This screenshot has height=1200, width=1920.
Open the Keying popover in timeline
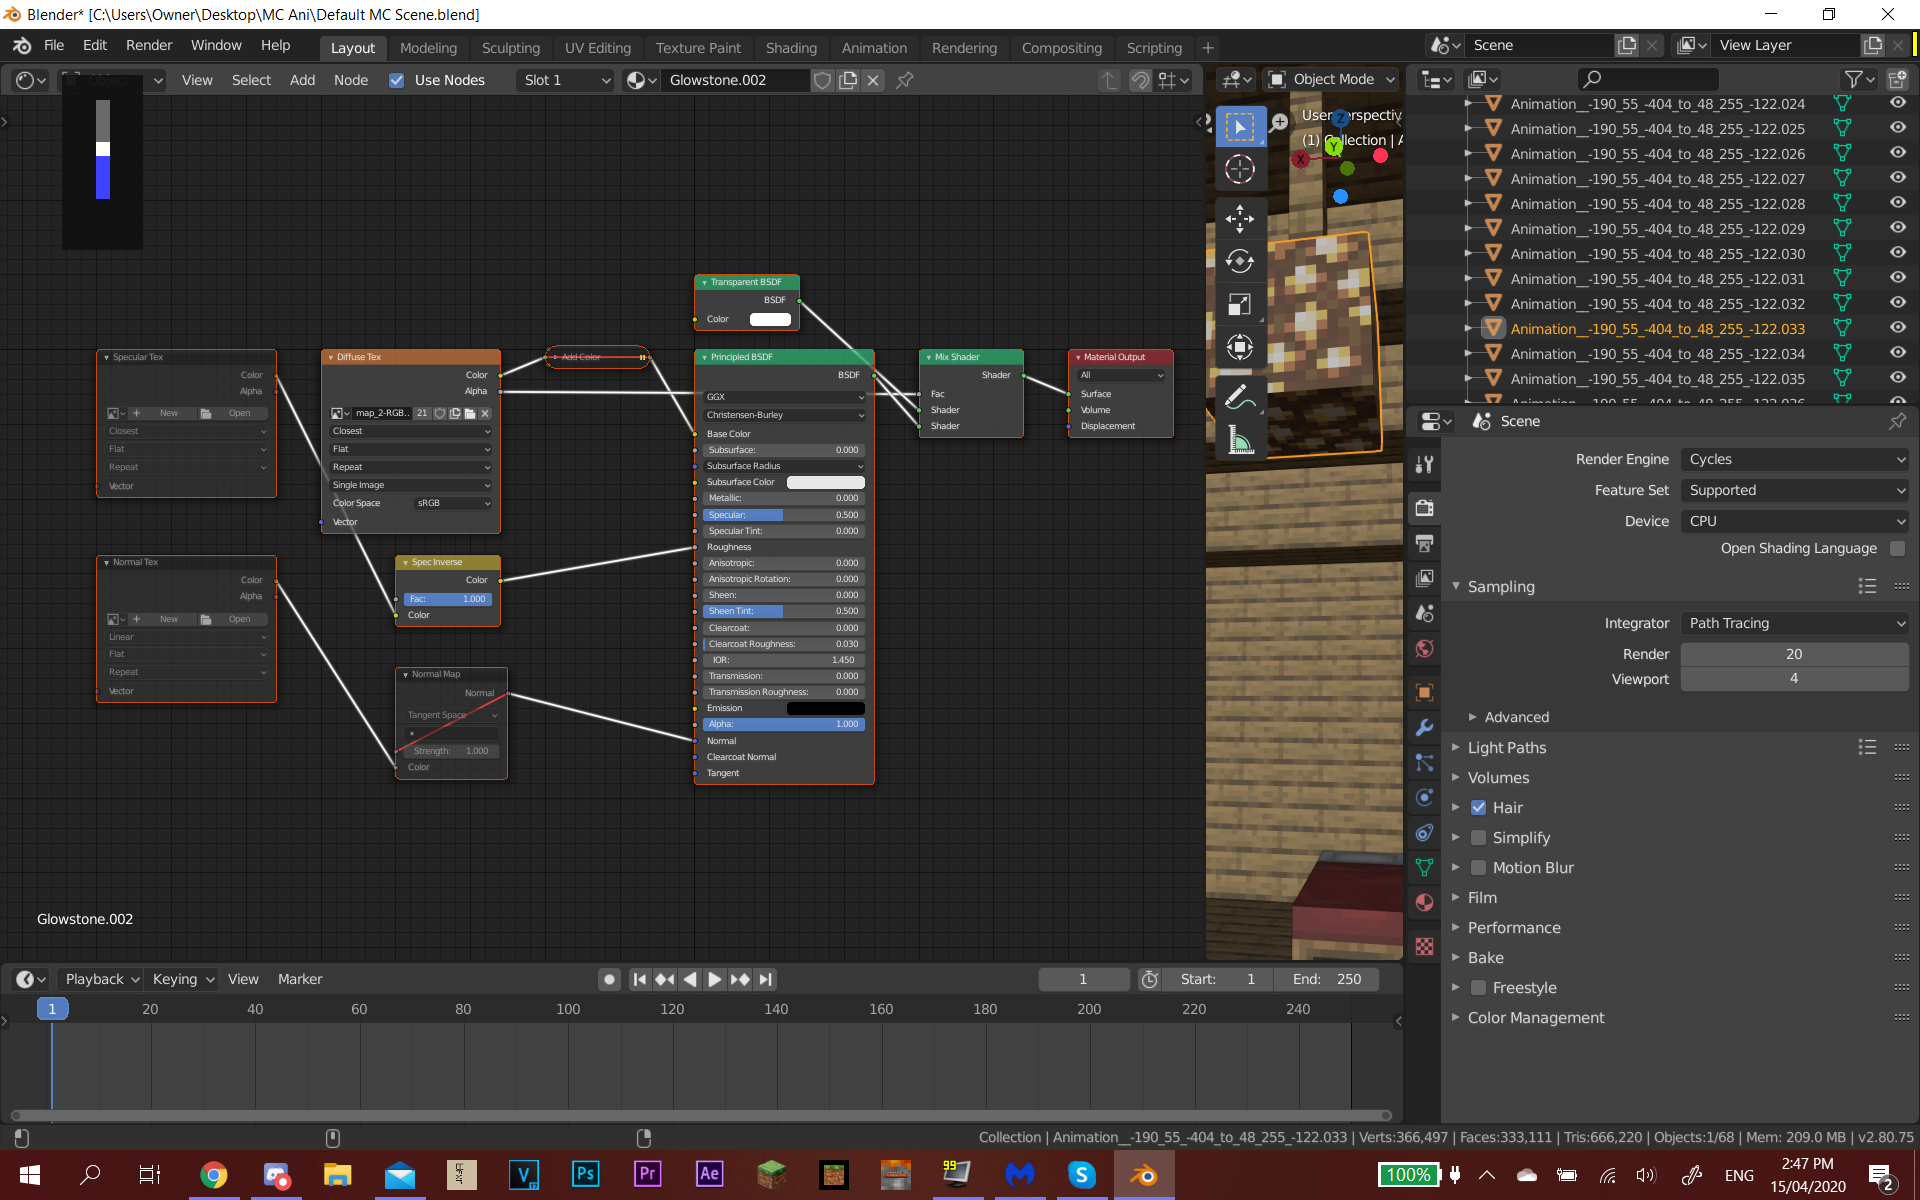pos(183,979)
